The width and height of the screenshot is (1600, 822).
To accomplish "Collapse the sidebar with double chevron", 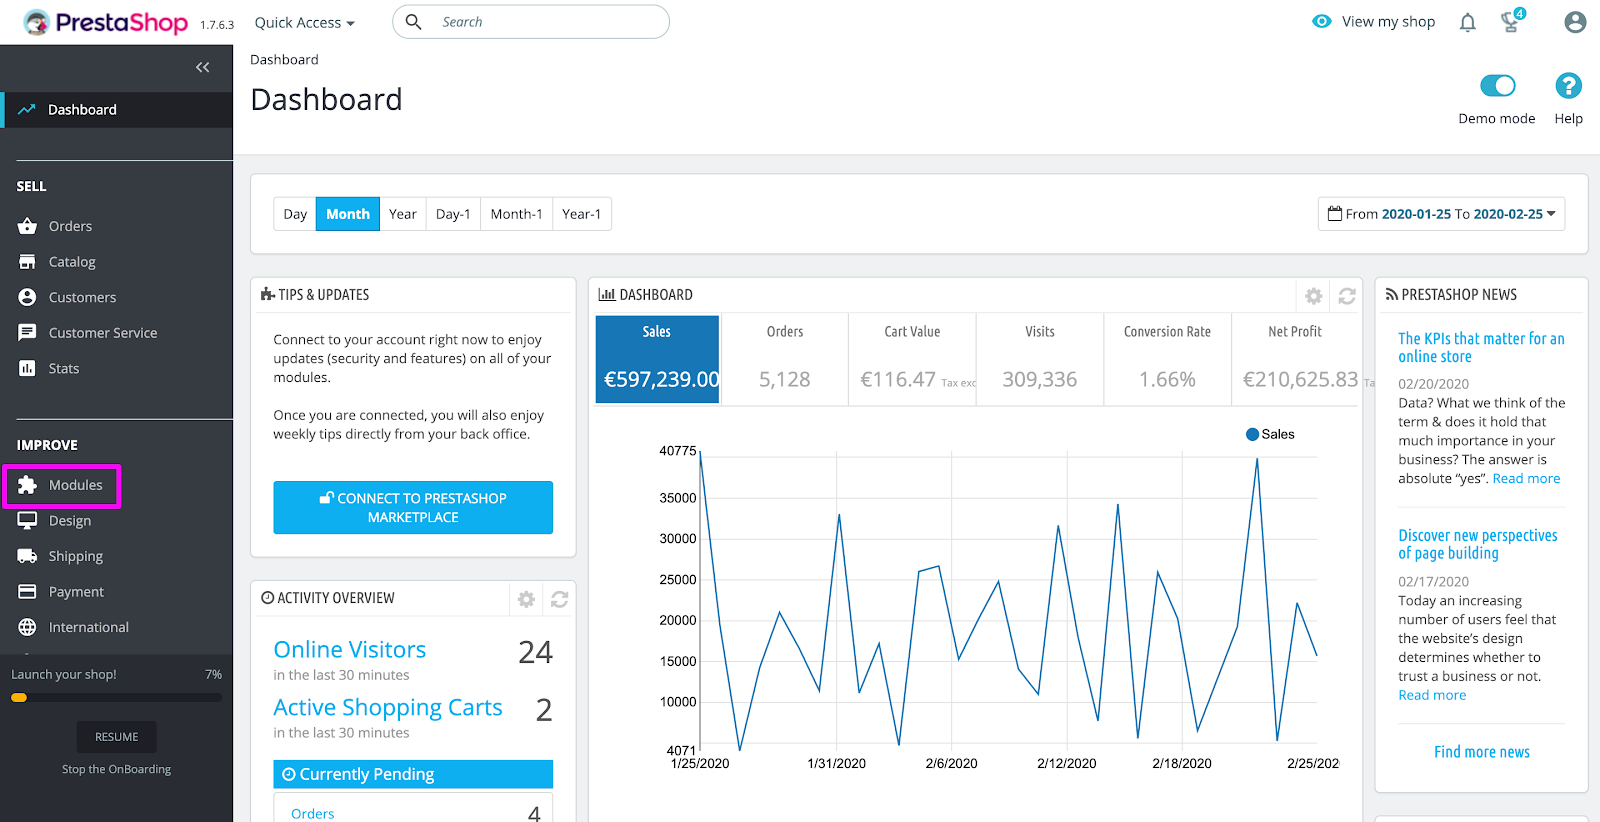I will 203,67.
